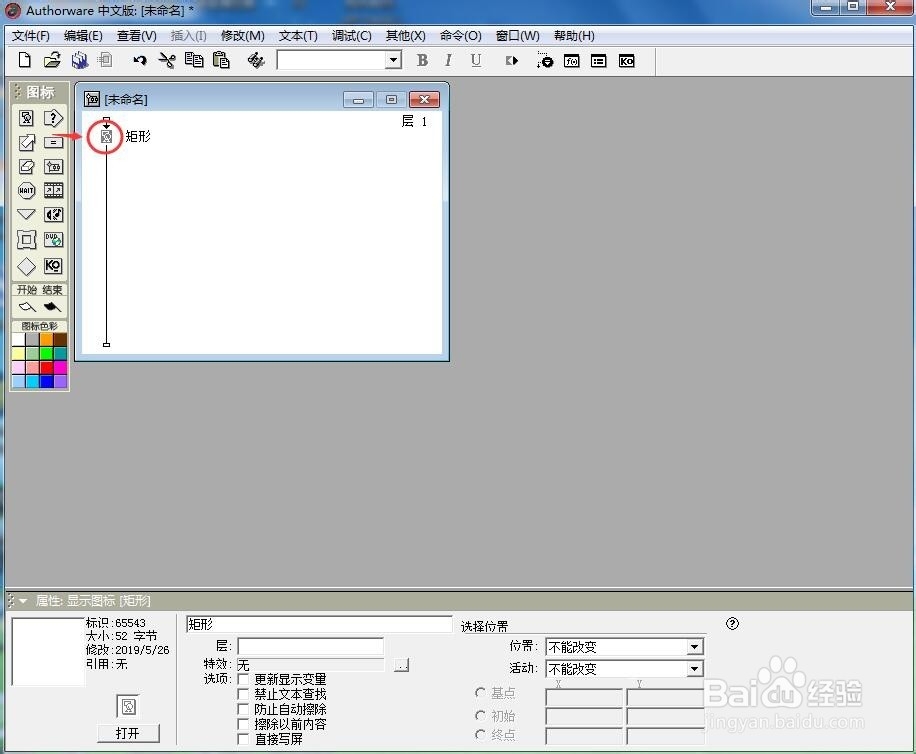Viewport: 916px width, 754px height.
Task: Click the 特效 browse button
Action: pyautogui.click(x=401, y=665)
